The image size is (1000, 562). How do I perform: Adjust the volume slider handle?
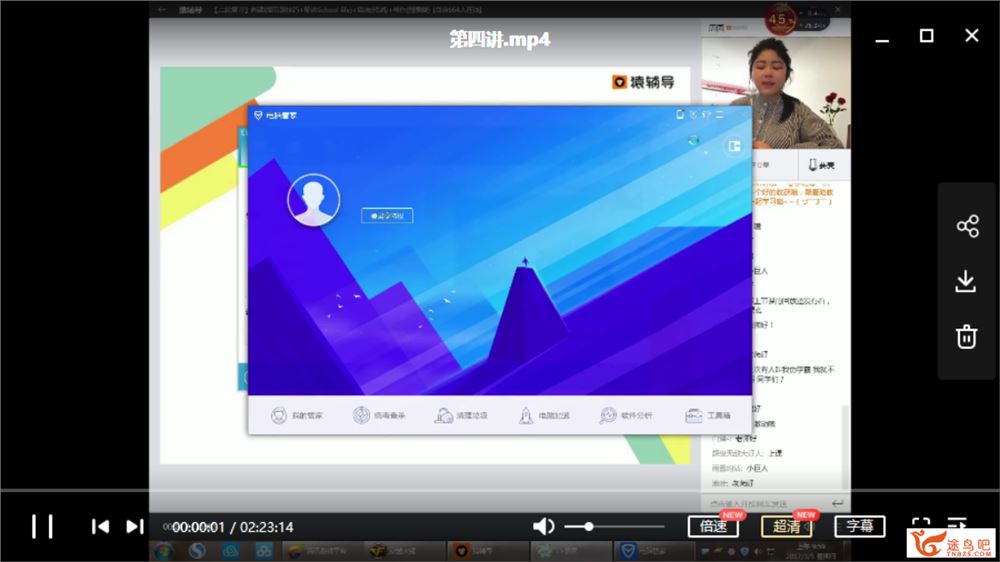[x=589, y=526]
